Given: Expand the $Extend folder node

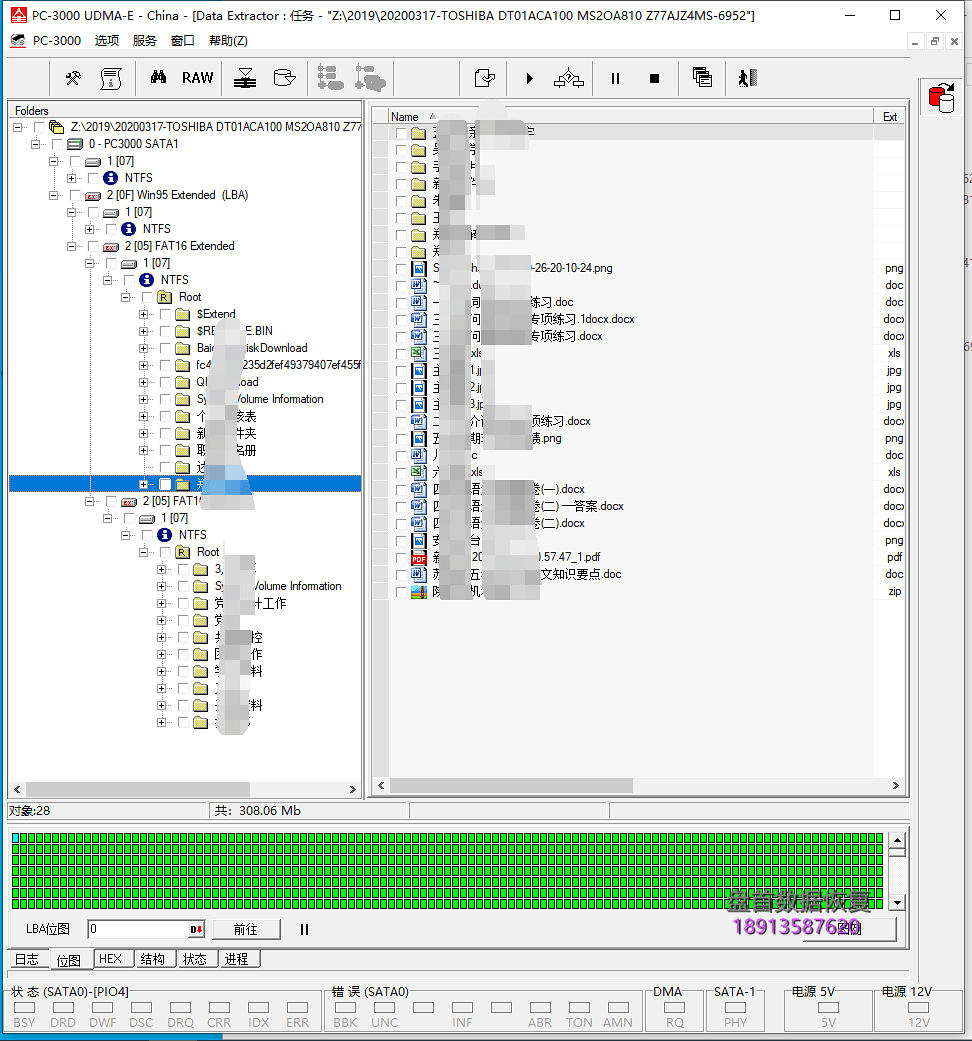Looking at the screenshot, I should pyautogui.click(x=143, y=314).
